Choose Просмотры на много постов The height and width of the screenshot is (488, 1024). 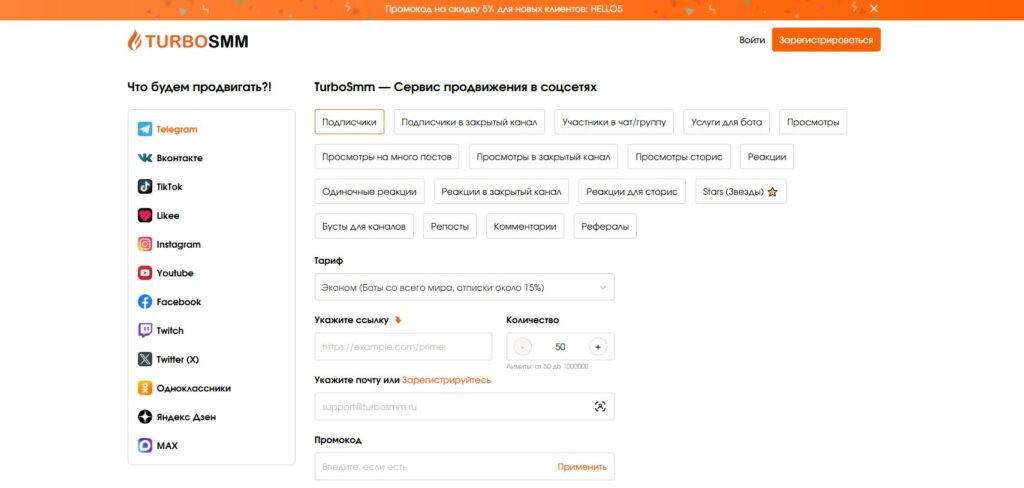[x=387, y=157]
